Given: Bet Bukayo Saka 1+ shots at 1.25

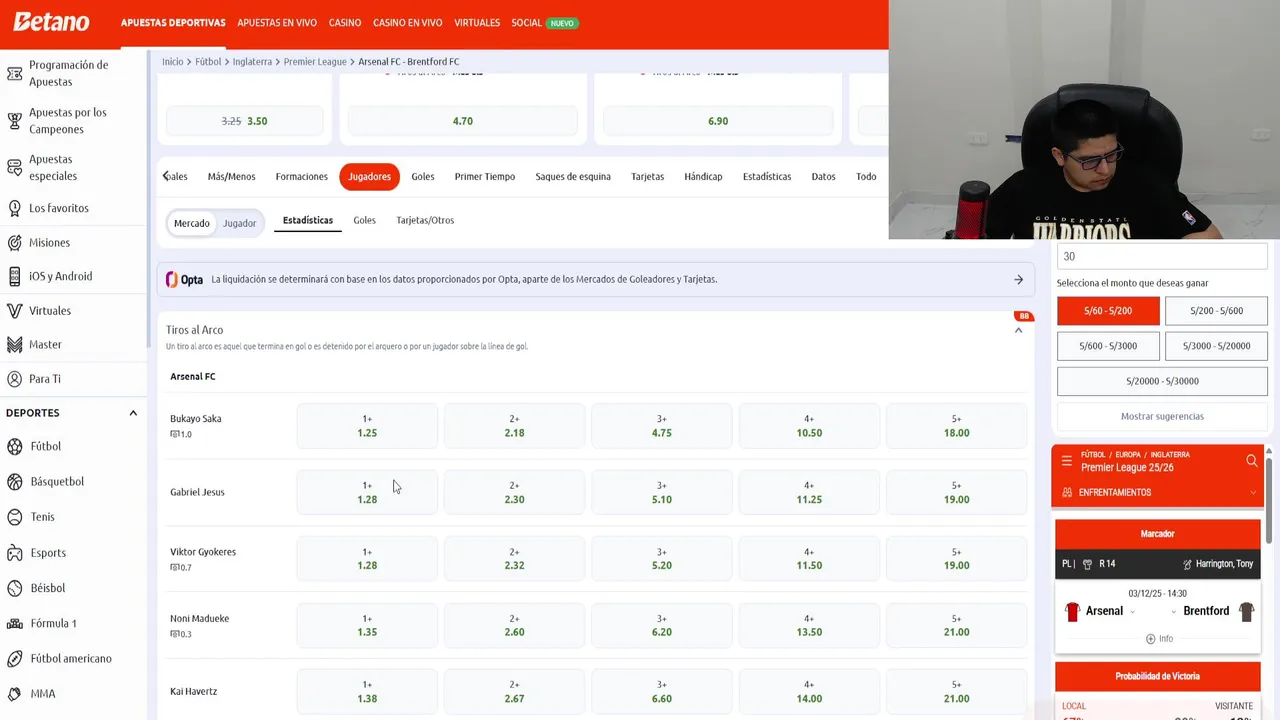Looking at the screenshot, I should point(367,426).
